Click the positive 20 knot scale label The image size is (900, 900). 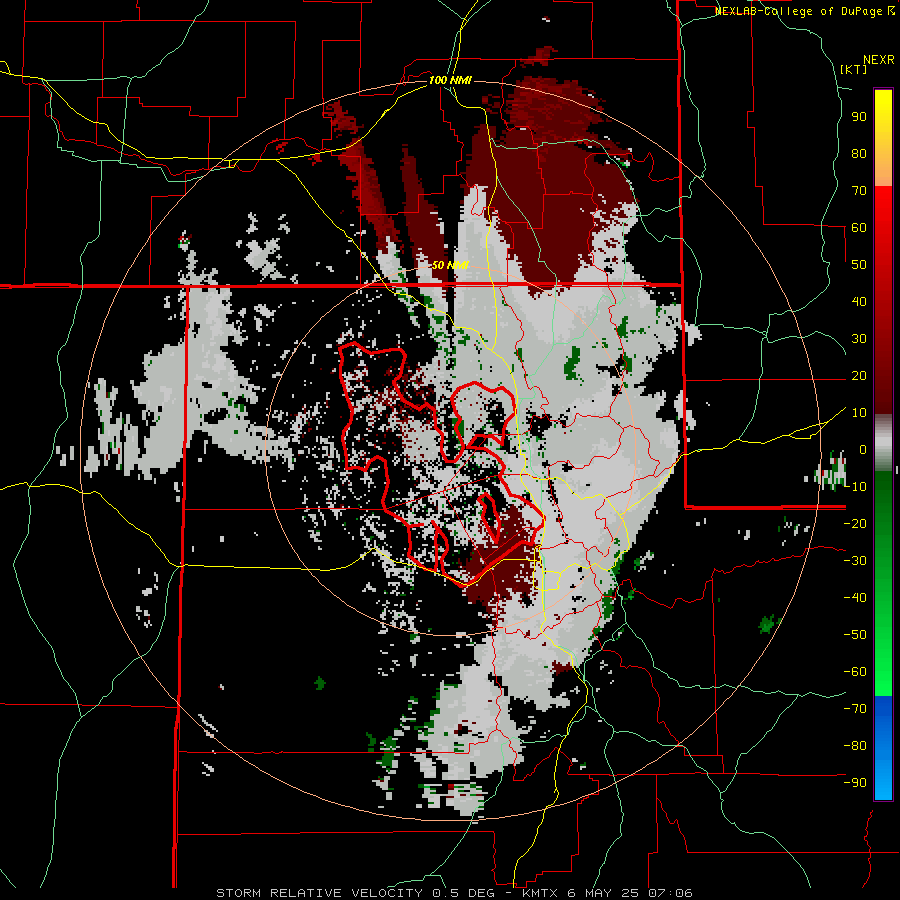tap(859, 376)
